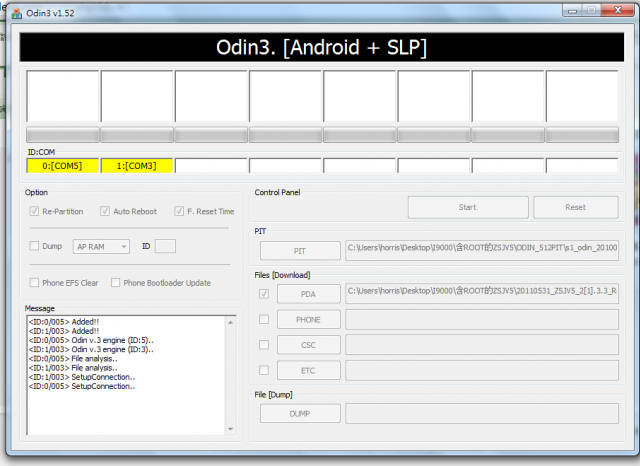The height and width of the screenshot is (466, 640).
Task: Toggle the F. Reset Time checkbox
Action: pos(179,211)
